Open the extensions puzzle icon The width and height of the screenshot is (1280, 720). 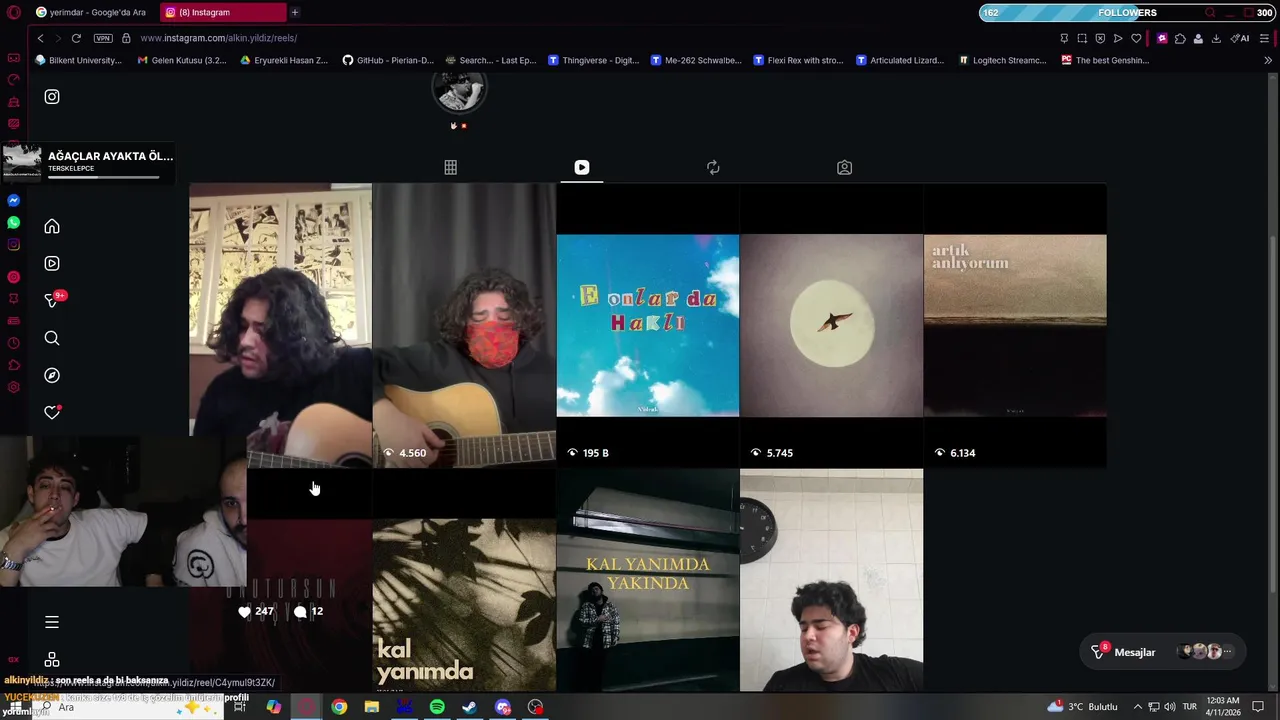[1180, 38]
